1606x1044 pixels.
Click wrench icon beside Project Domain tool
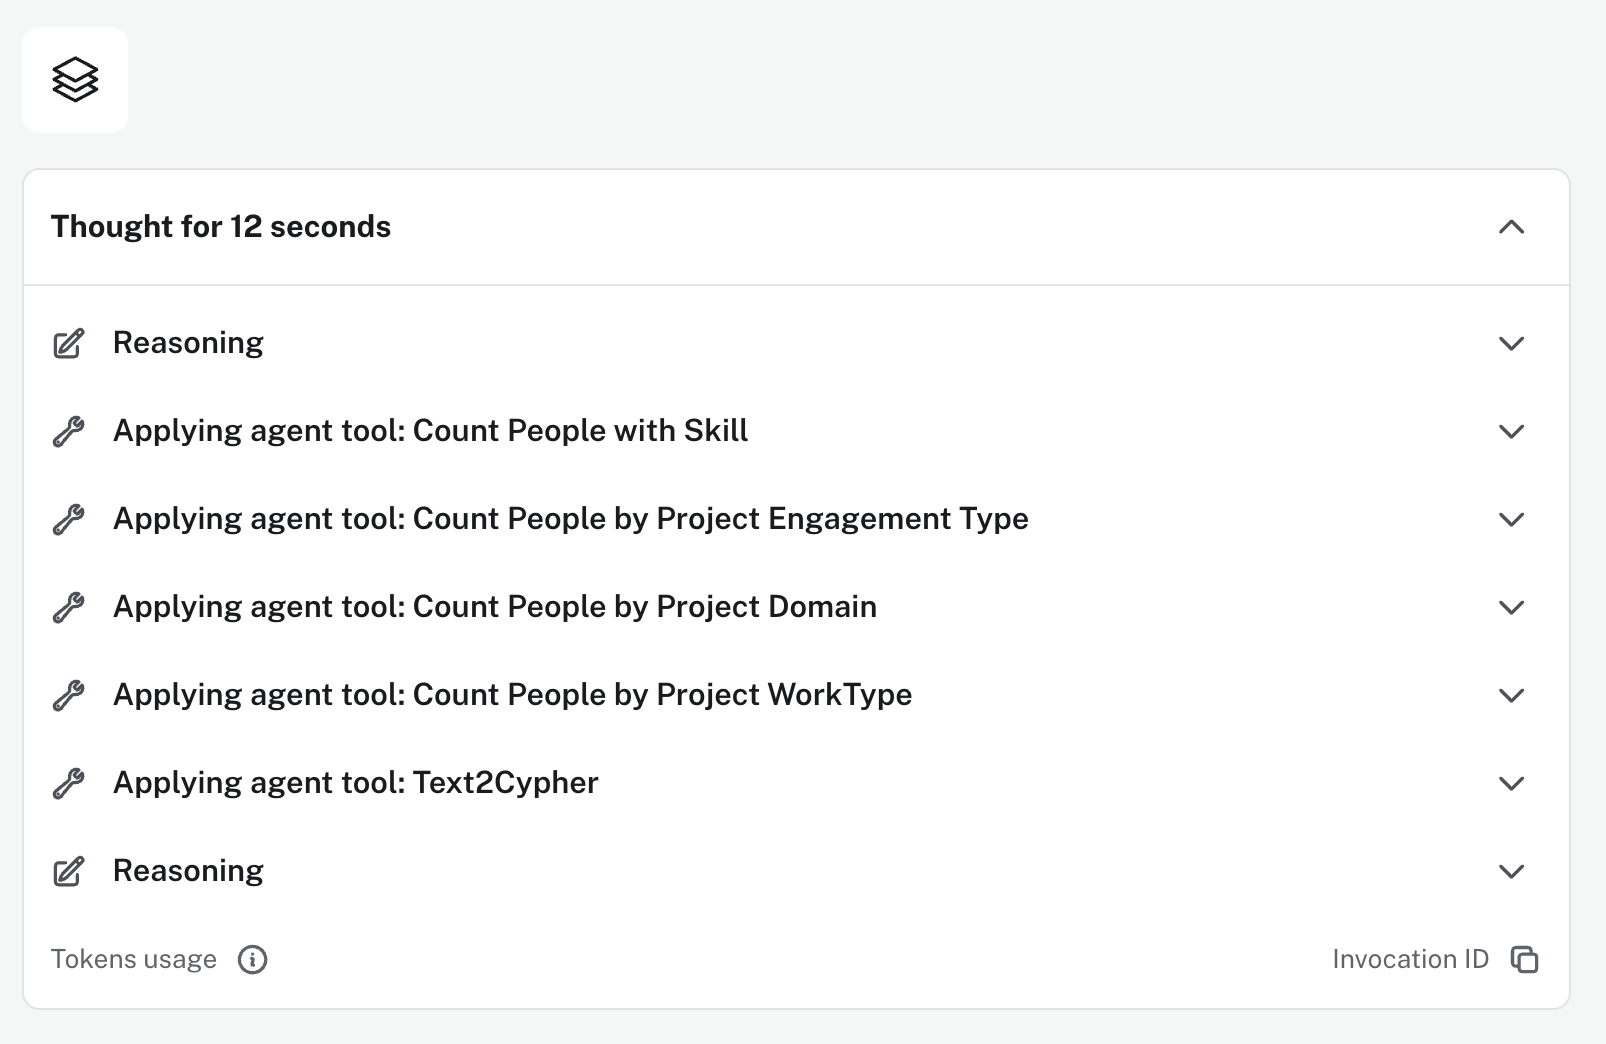click(x=68, y=608)
